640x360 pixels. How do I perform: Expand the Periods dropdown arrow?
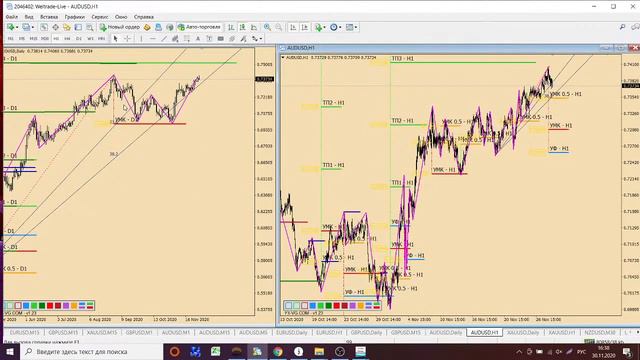pyautogui.click(x=340, y=27)
